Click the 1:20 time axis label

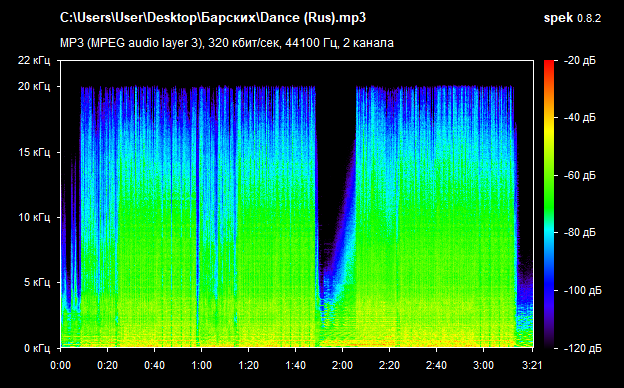tap(248, 365)
